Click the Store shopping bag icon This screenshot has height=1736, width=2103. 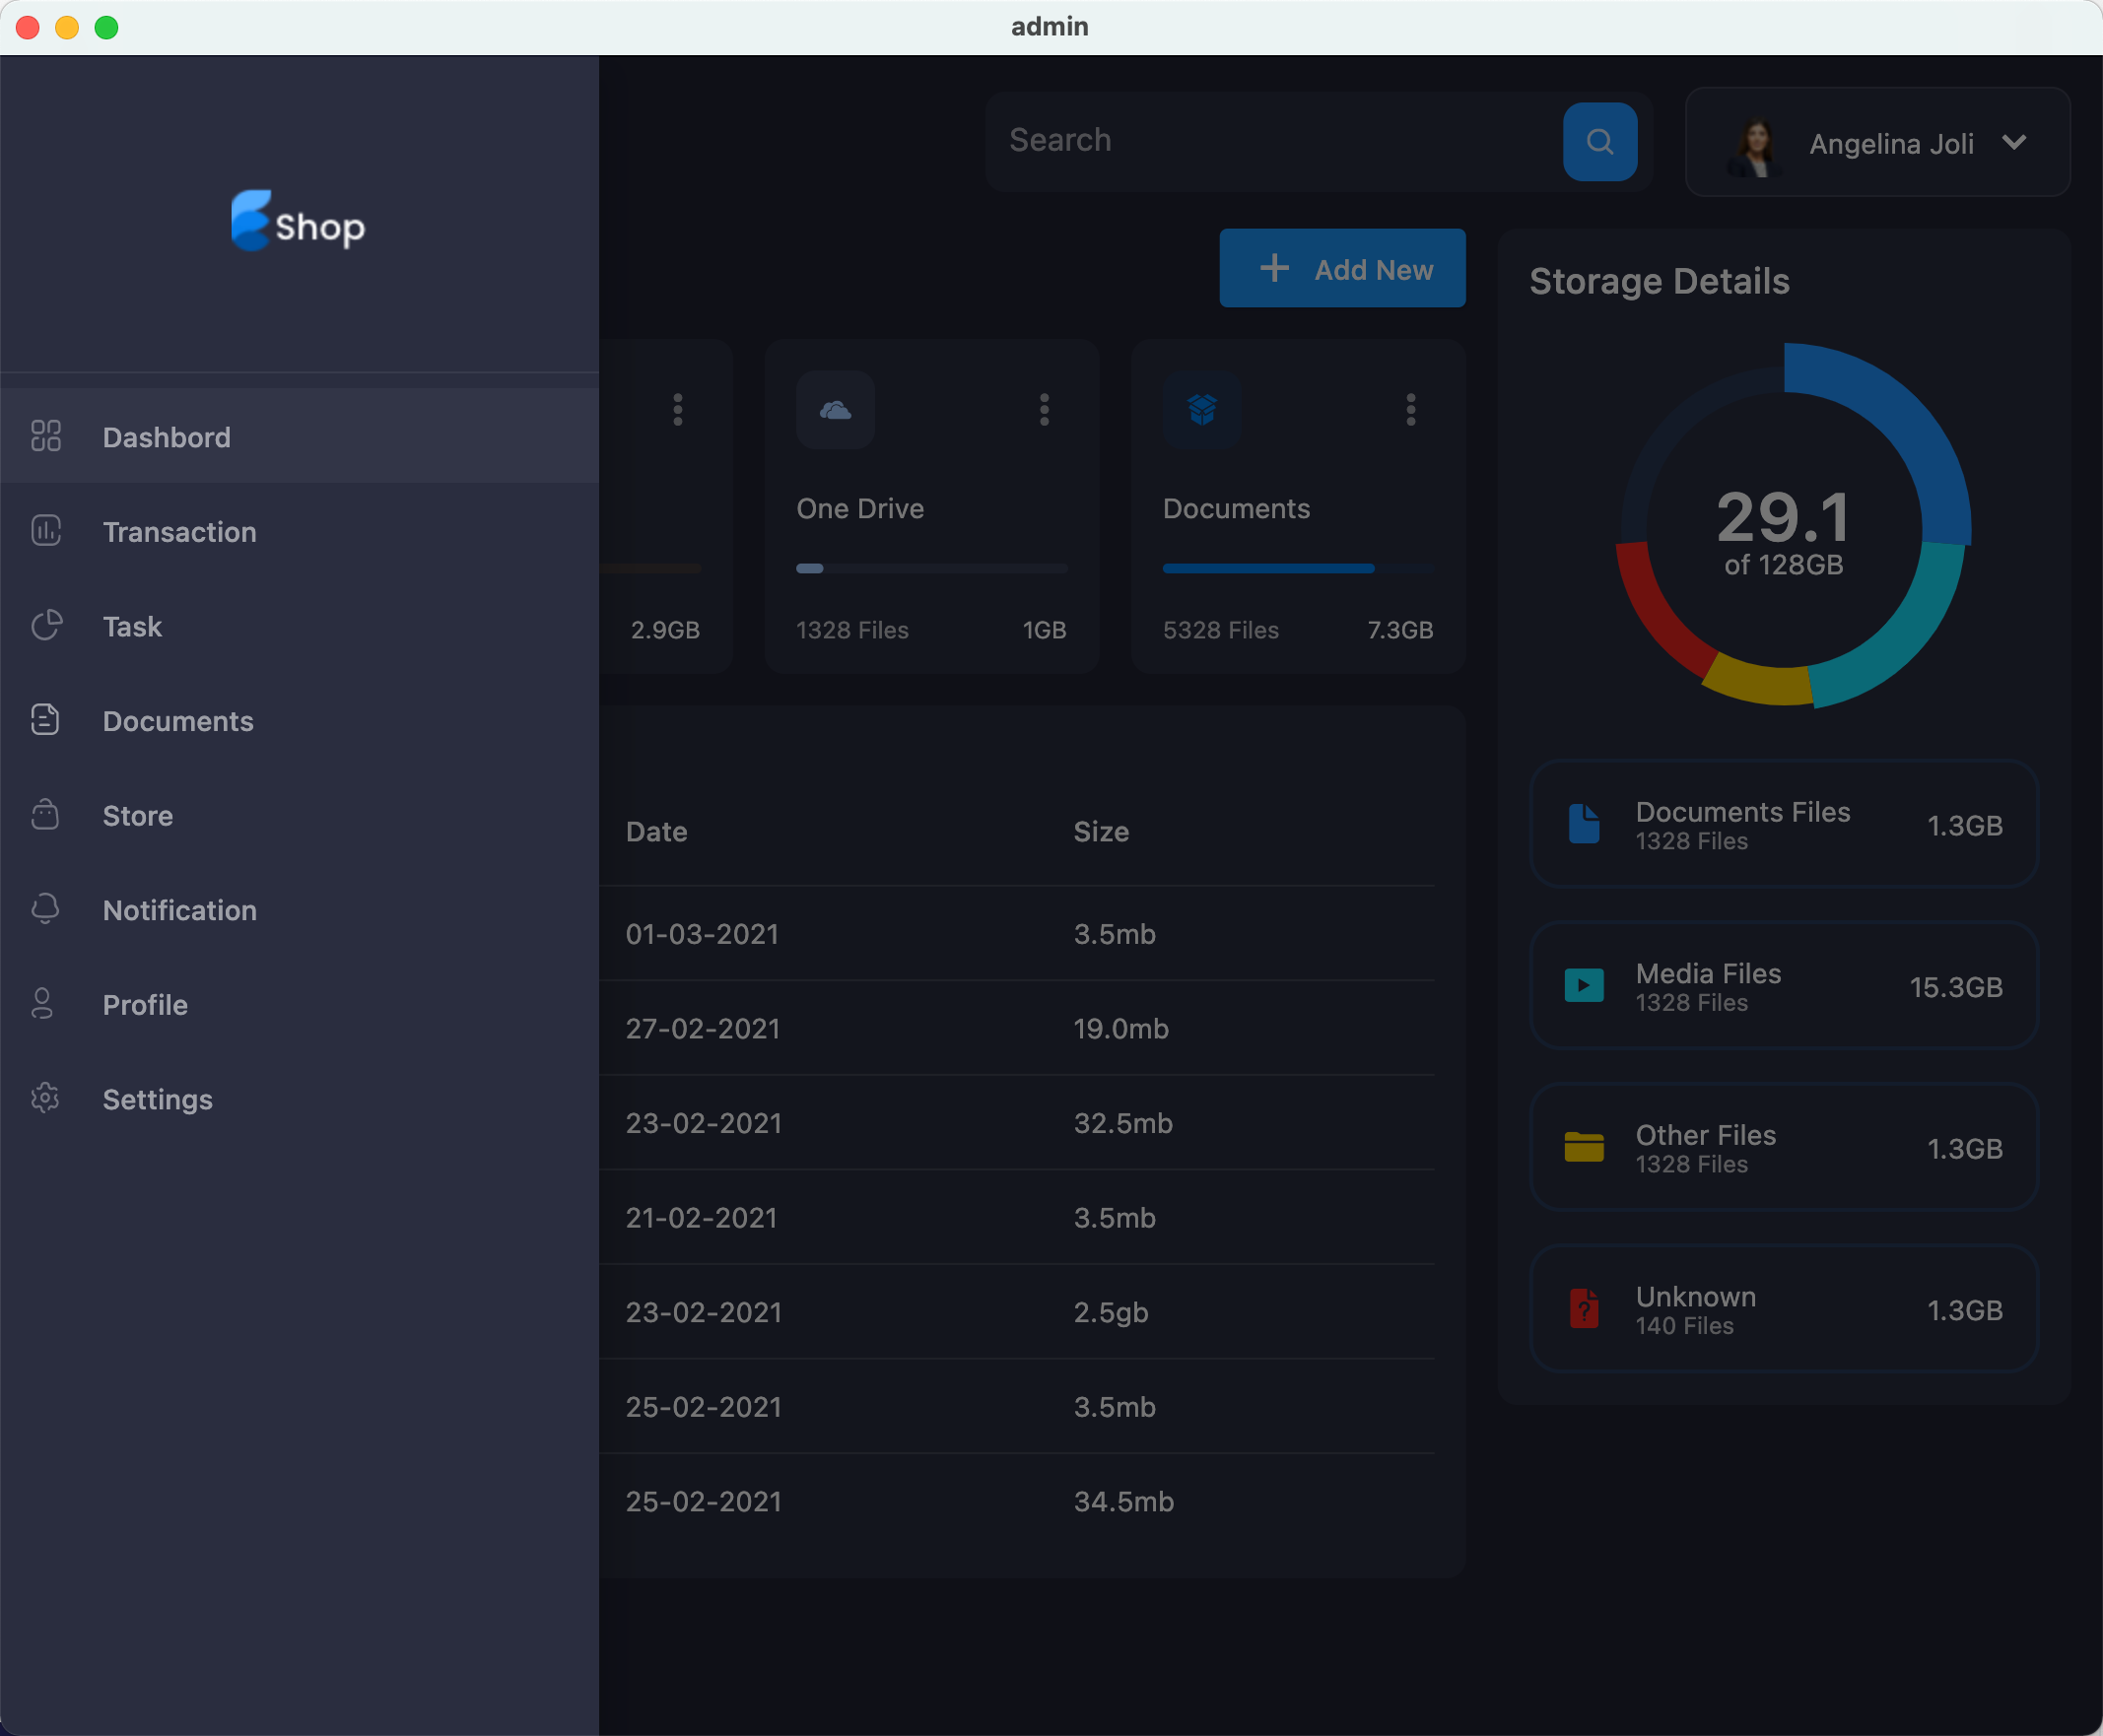coord(46,815)
